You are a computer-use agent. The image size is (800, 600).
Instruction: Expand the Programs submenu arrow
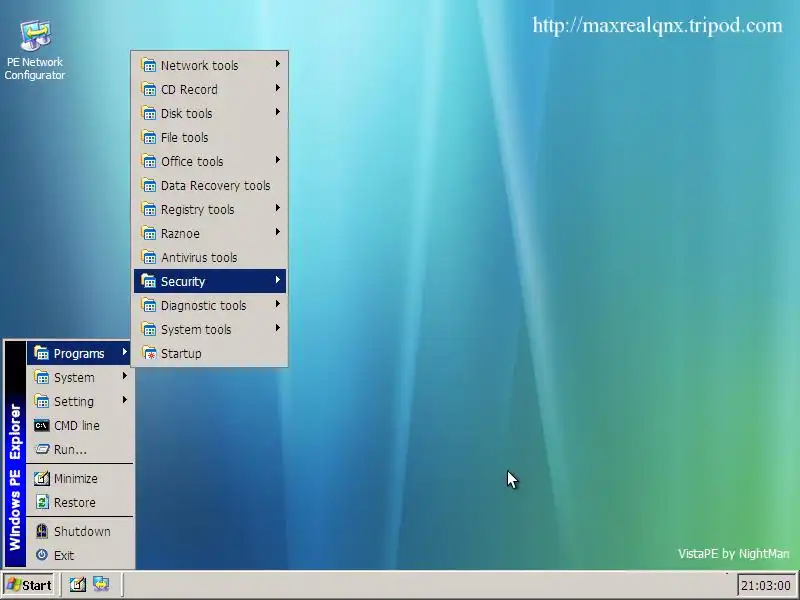point(124,352)
